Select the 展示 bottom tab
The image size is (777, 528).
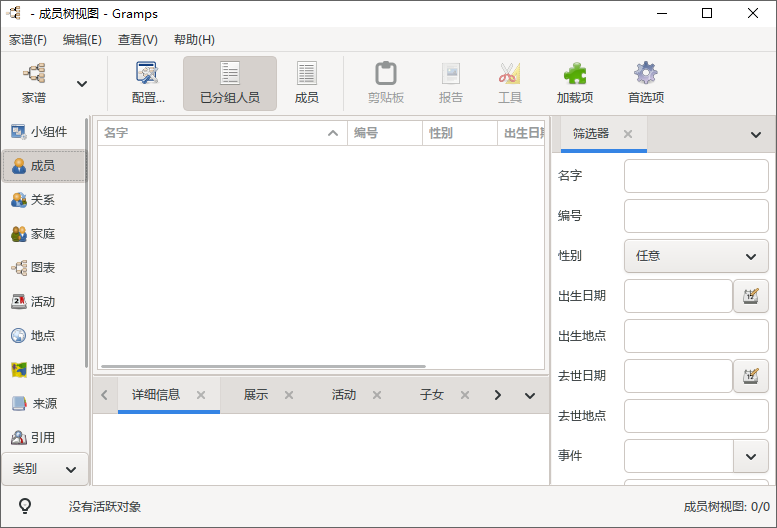coord(256,395)
